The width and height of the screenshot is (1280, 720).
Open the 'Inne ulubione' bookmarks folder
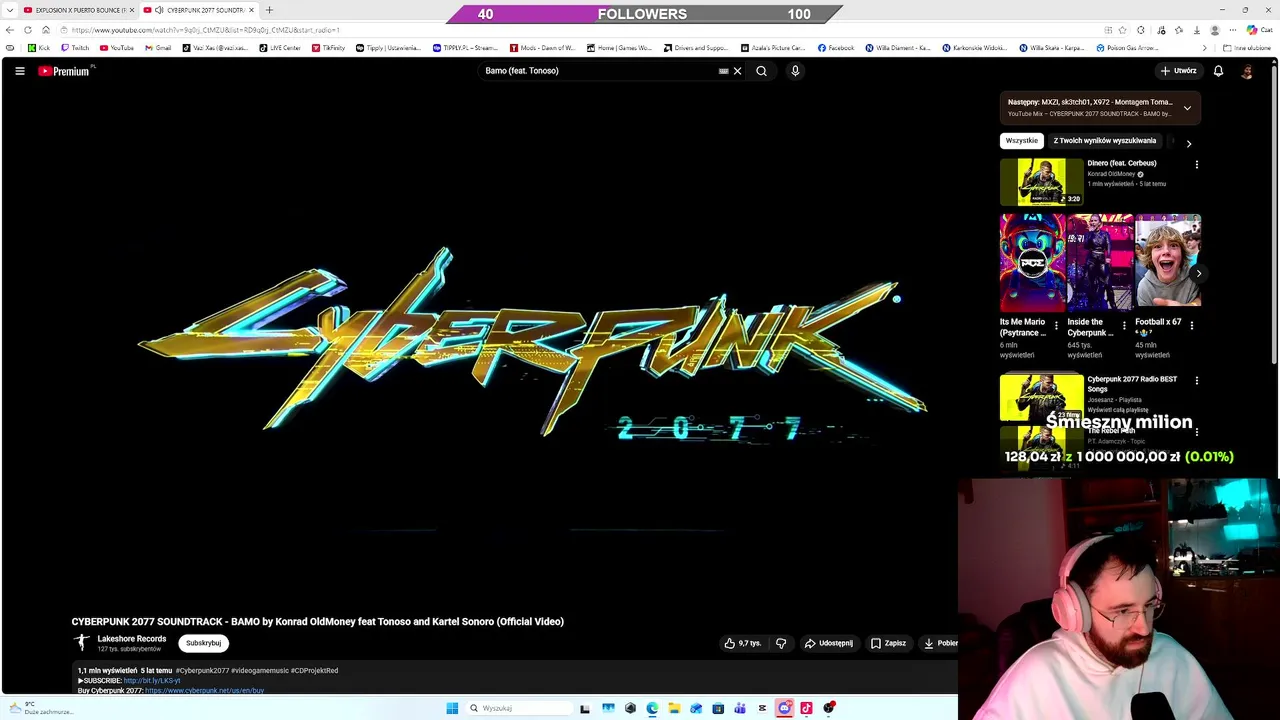click(x=1247, y=48)
